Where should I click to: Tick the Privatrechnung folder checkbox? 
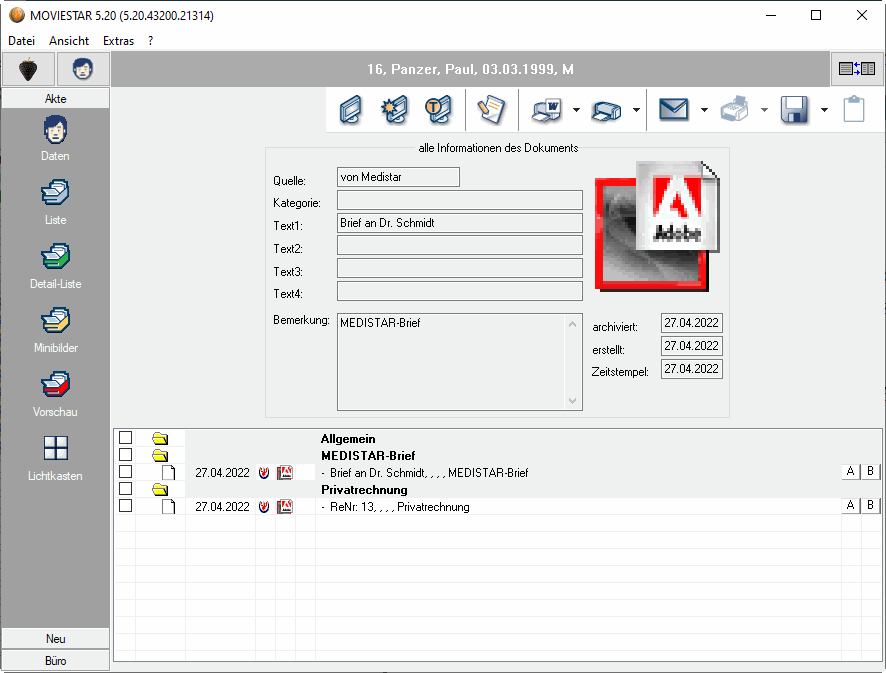point(125,489)
